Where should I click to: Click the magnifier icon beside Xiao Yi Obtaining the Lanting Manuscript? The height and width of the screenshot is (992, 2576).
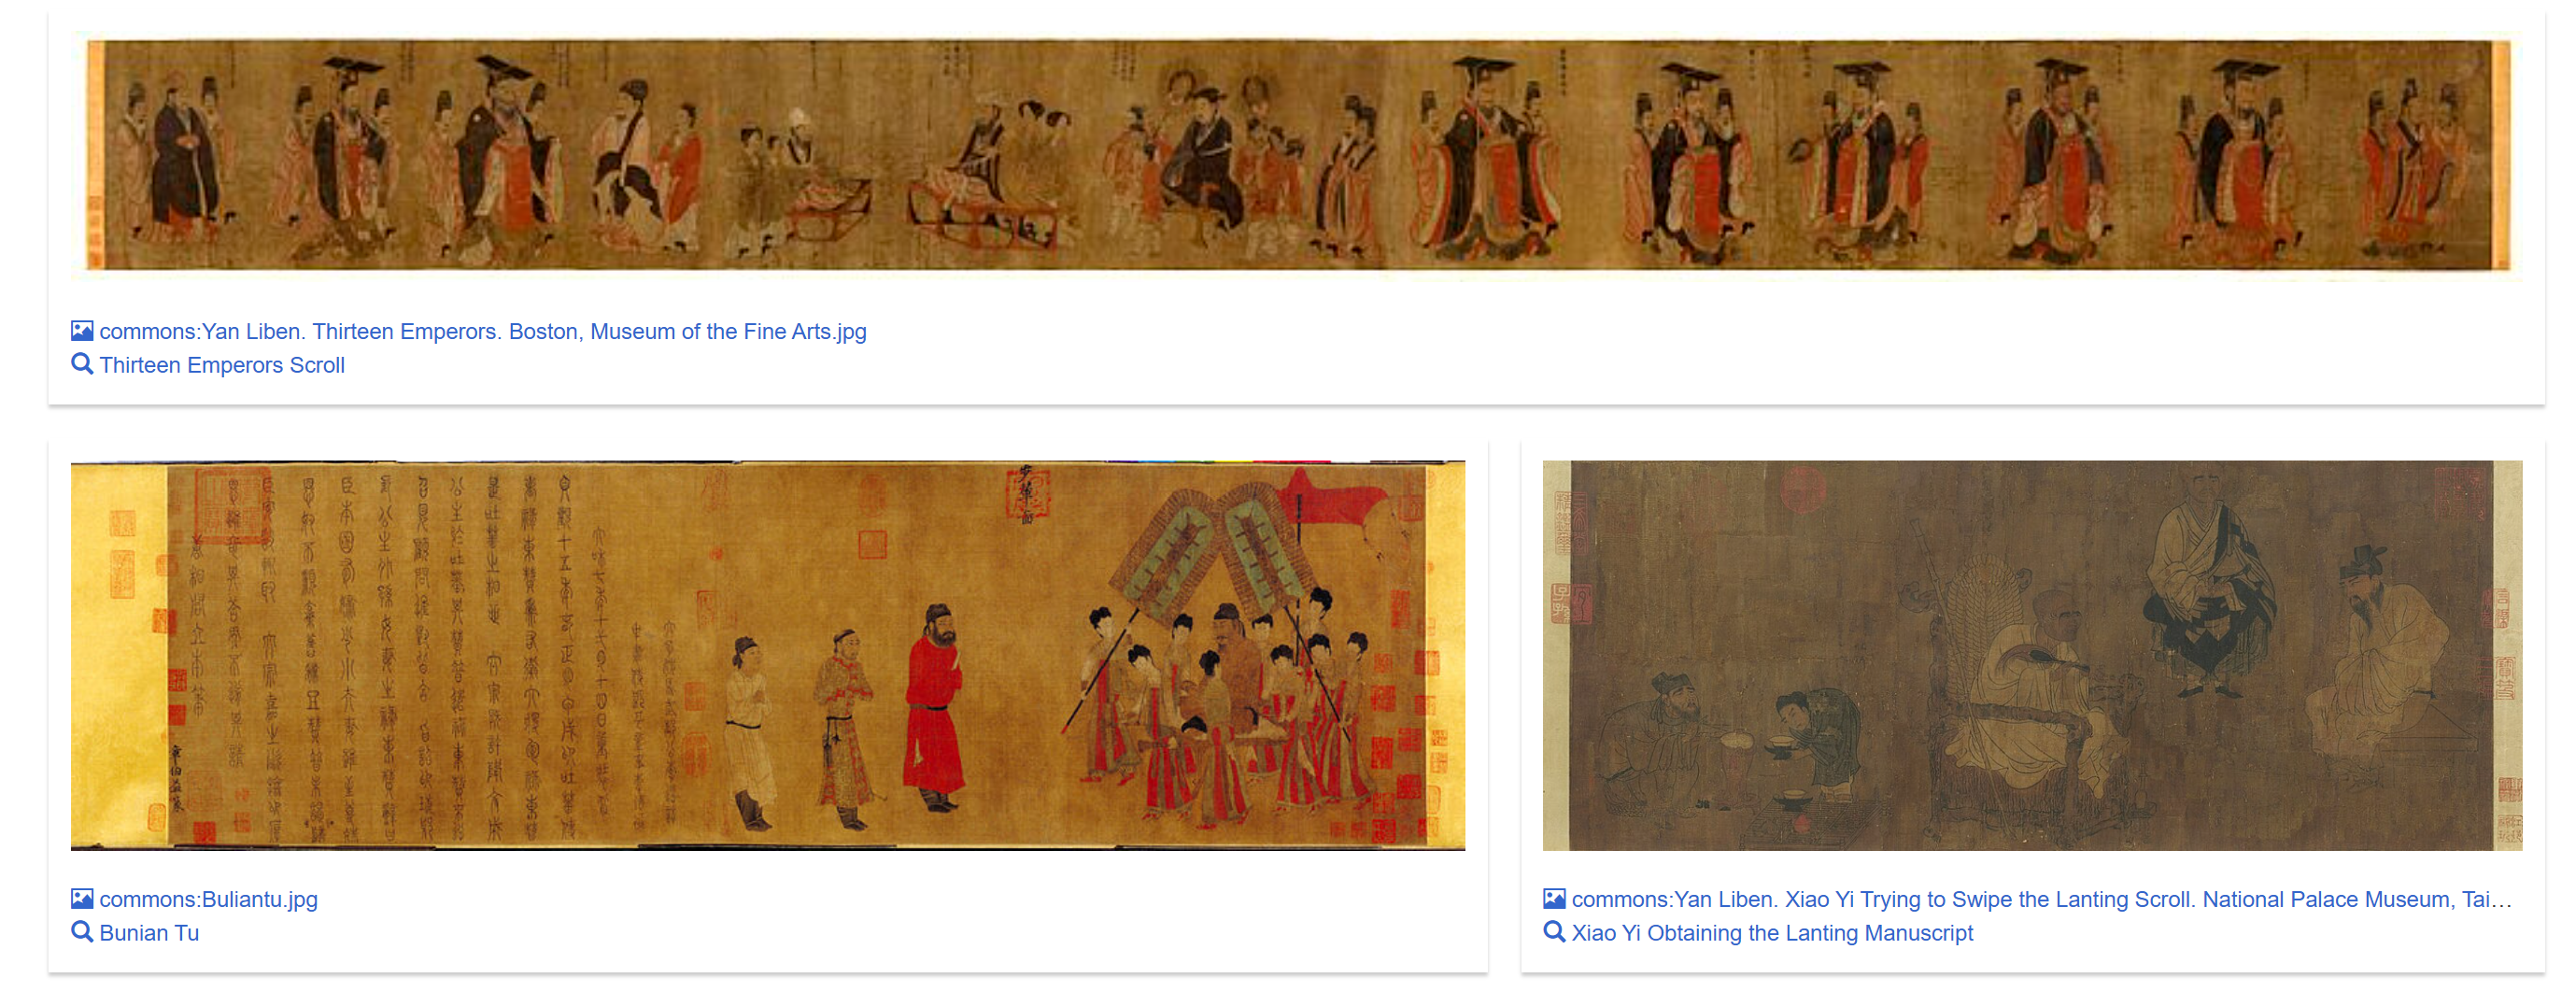coord(1554,932)
